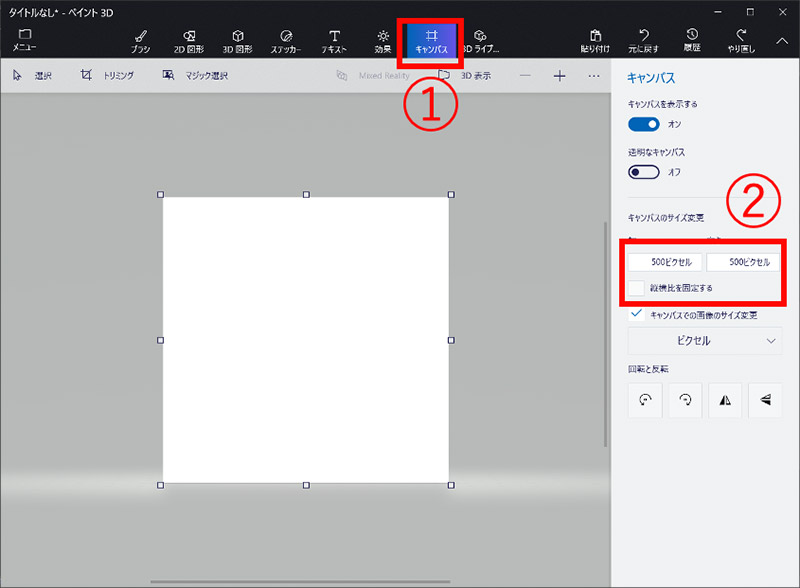Click the flip horizontal icon
The width and height of the screenshot is (800, 588).
[723, 399]
